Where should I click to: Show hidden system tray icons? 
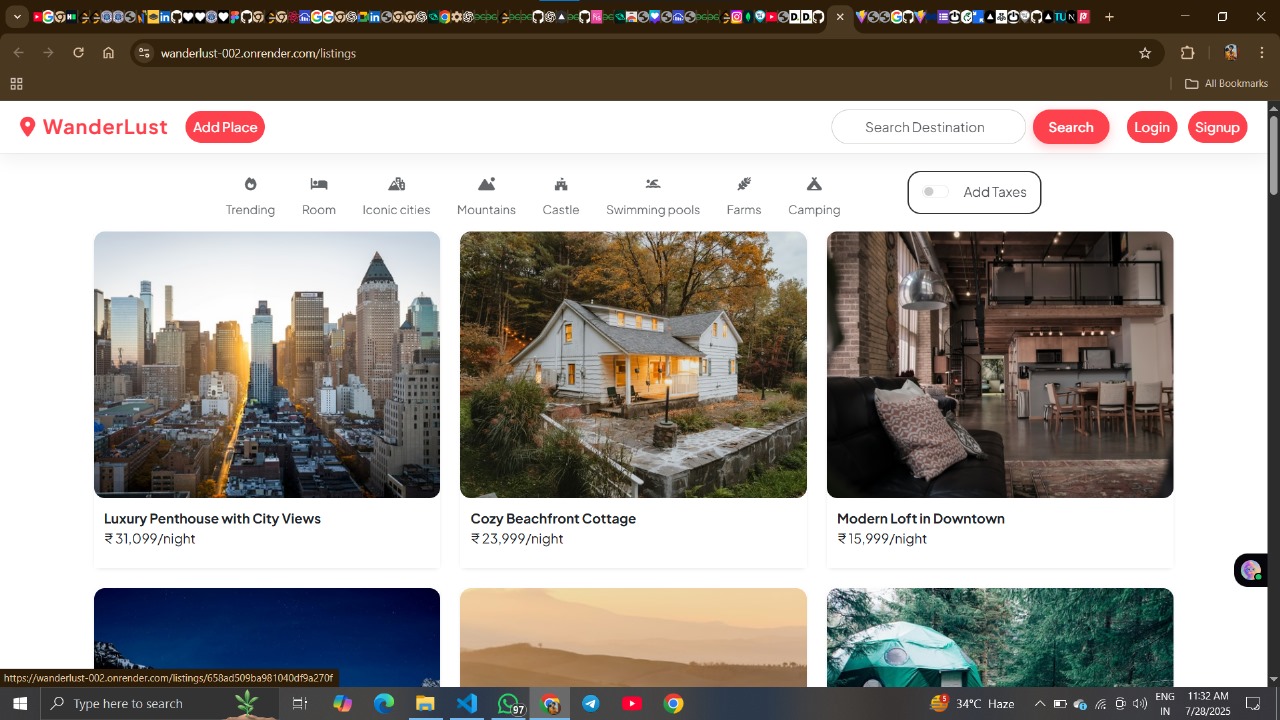tap(1039, 704)
